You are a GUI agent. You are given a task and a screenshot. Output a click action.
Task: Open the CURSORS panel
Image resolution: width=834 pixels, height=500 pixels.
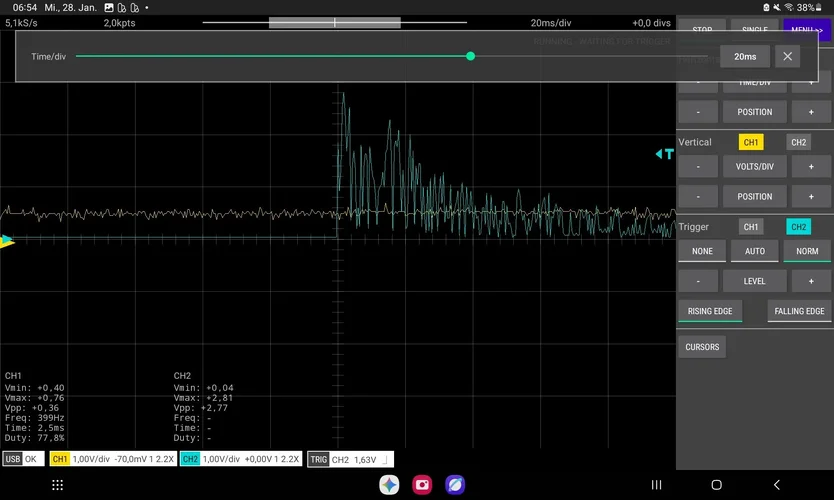pos(702,347)
